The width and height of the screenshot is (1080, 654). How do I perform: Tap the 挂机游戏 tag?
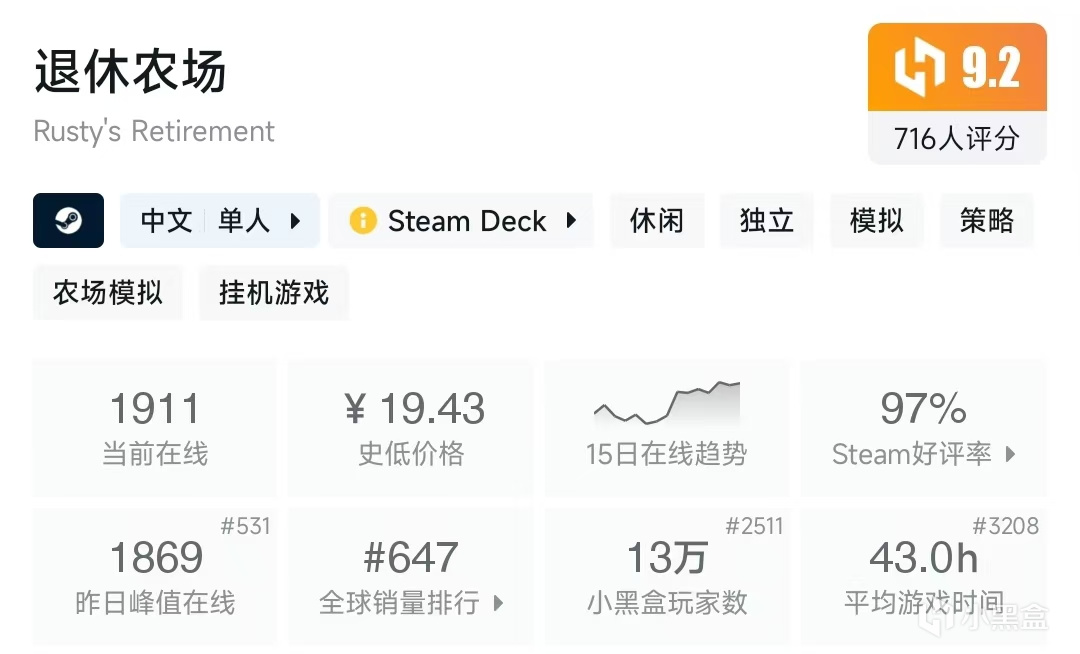(x=274, y=292)
